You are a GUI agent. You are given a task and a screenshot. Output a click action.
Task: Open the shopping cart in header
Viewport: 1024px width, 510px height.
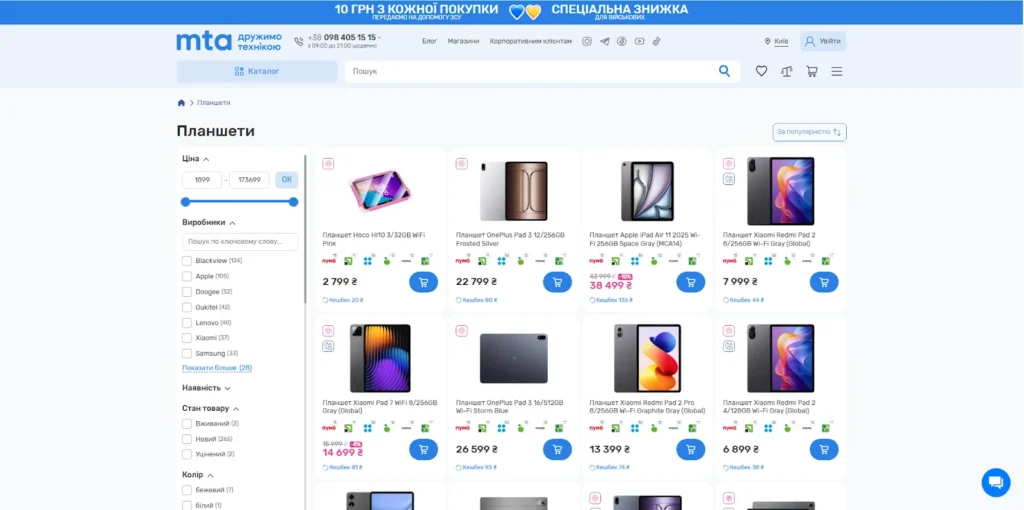pyautogui.click(x=812, y=71)
